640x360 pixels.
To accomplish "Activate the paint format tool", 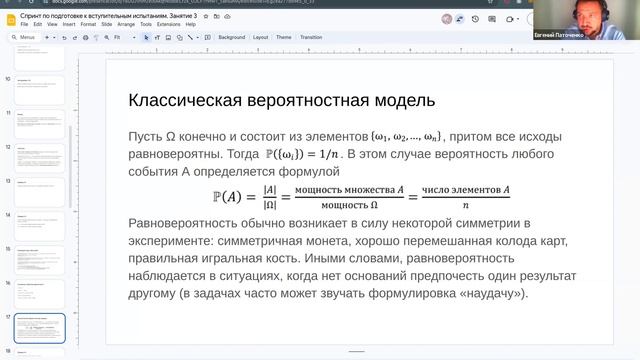I will tap(96, 37).
